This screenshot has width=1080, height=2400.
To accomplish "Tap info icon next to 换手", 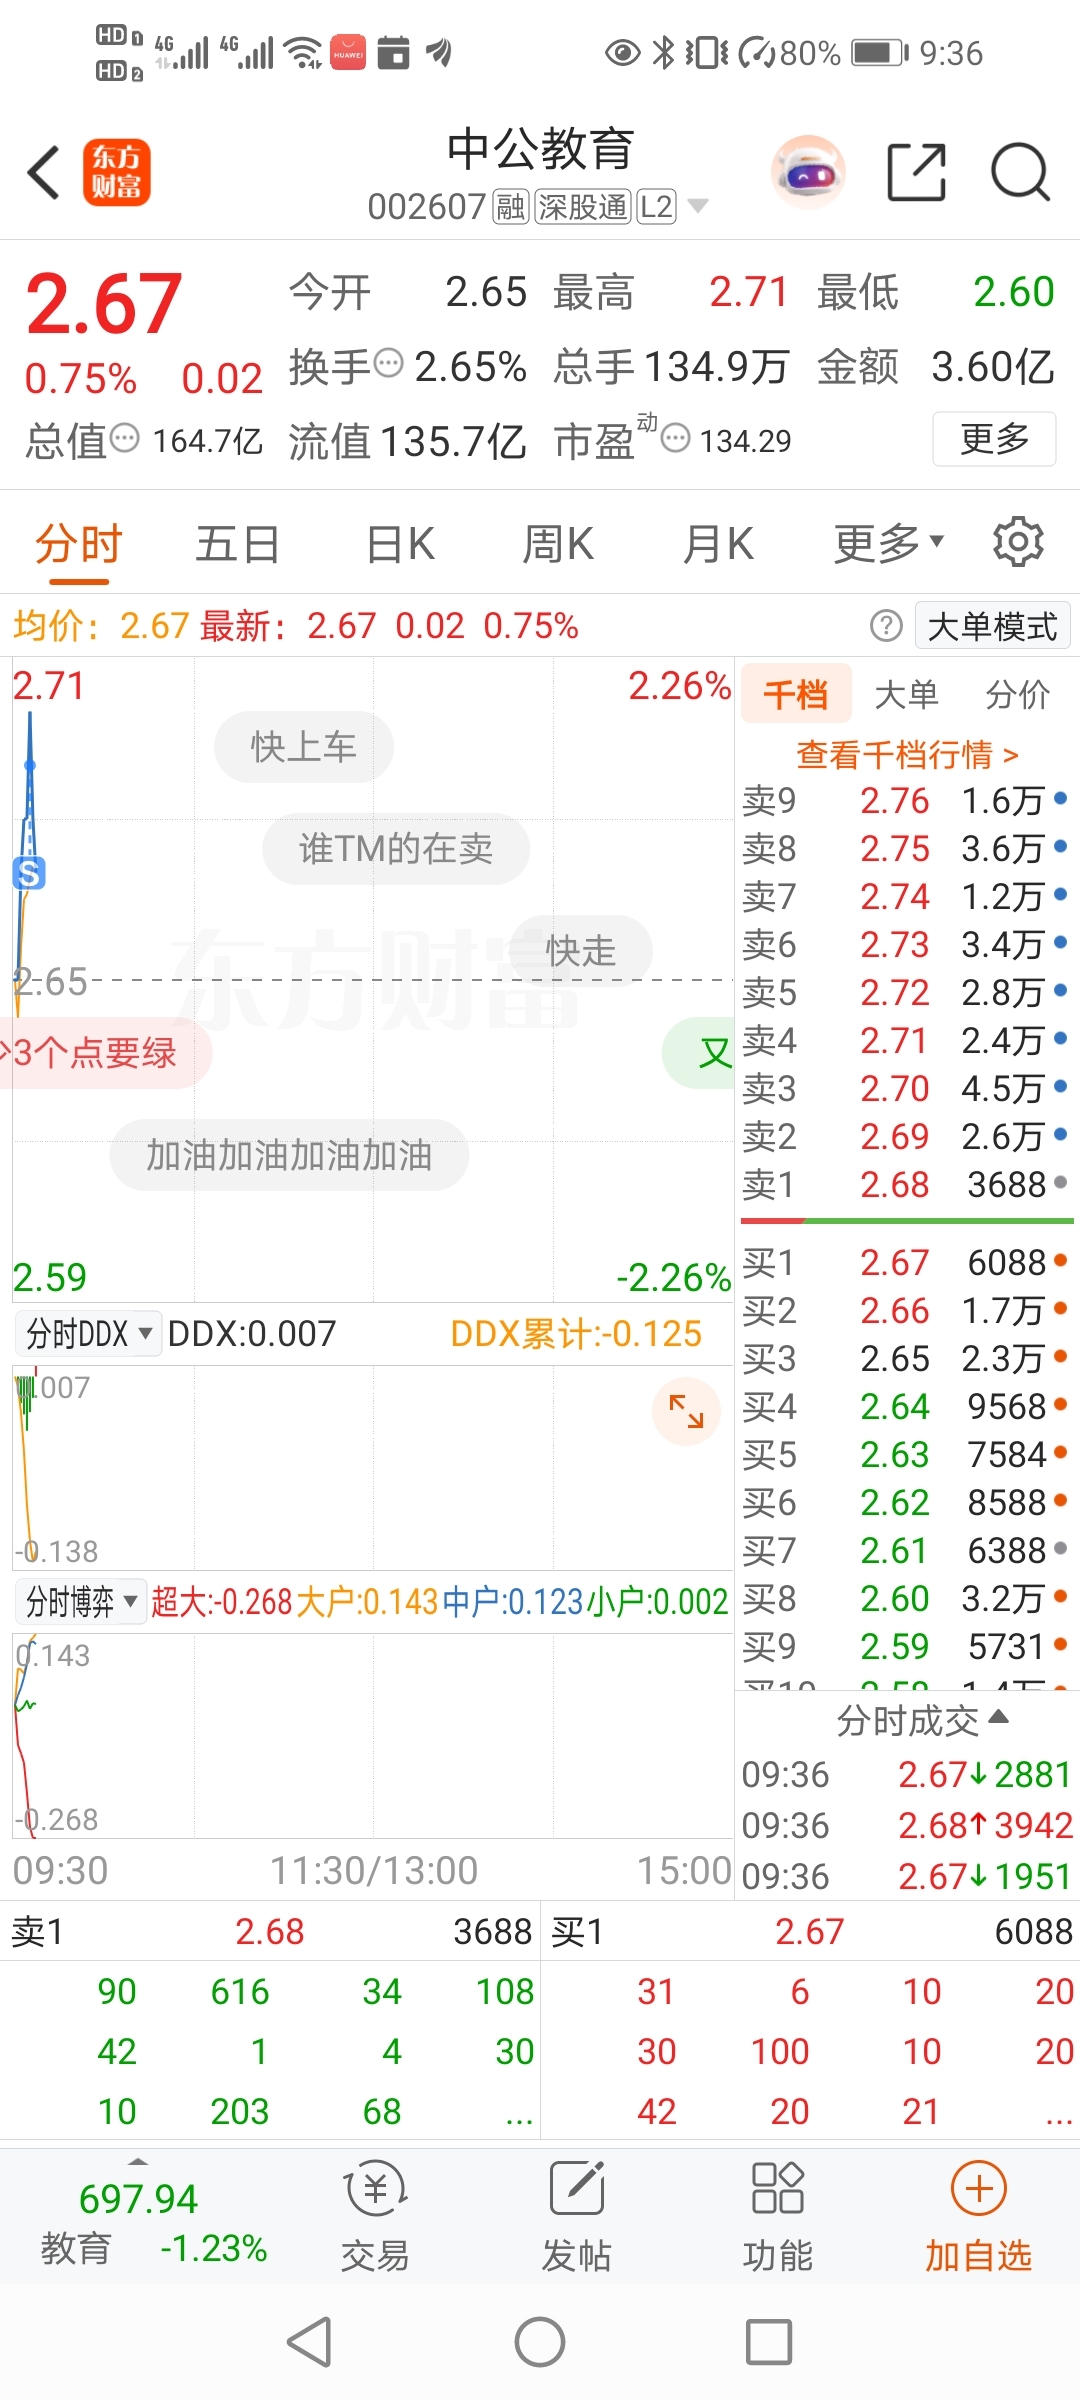I will coord(388,362).
